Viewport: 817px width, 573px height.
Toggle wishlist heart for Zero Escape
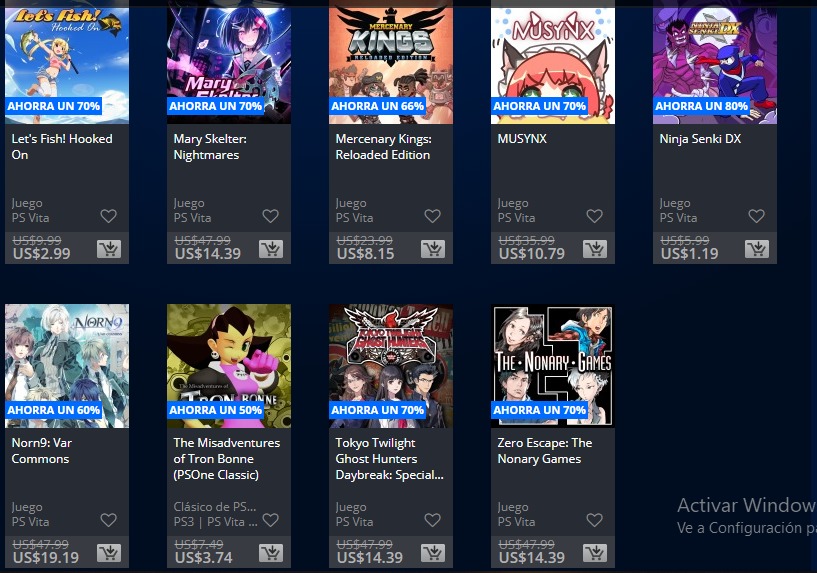pos(595,519)
